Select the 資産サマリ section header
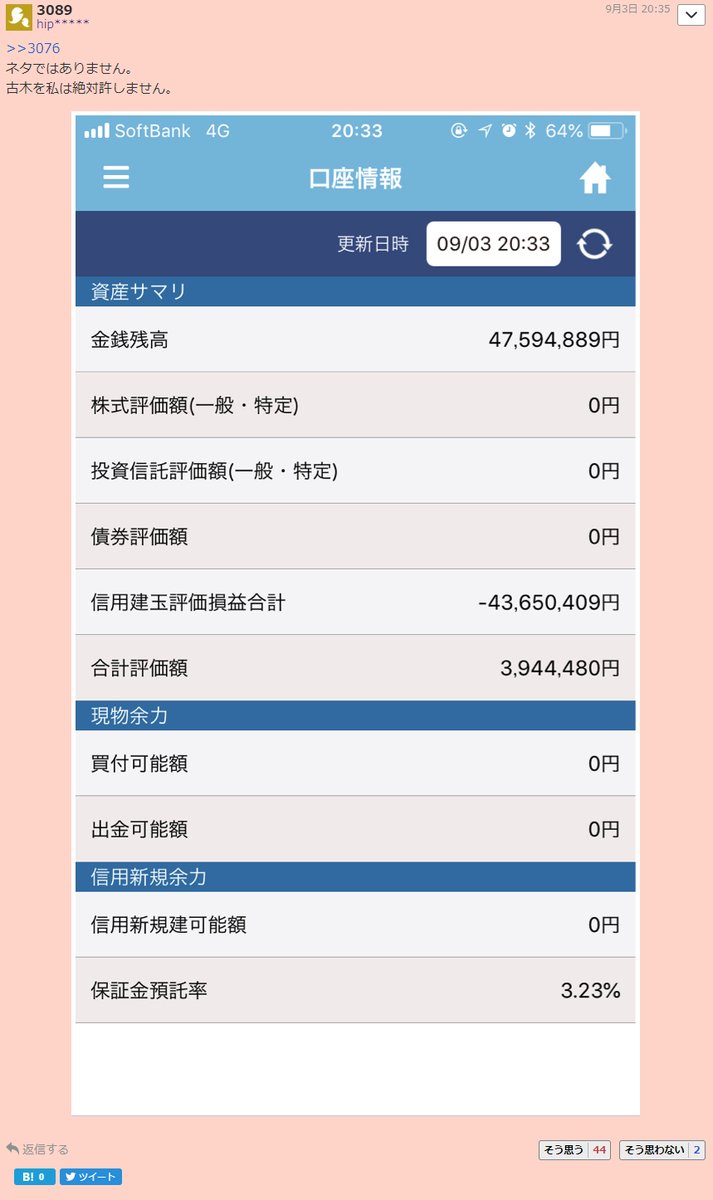This screenshot has height=1200, width=713. click(355, 292)
